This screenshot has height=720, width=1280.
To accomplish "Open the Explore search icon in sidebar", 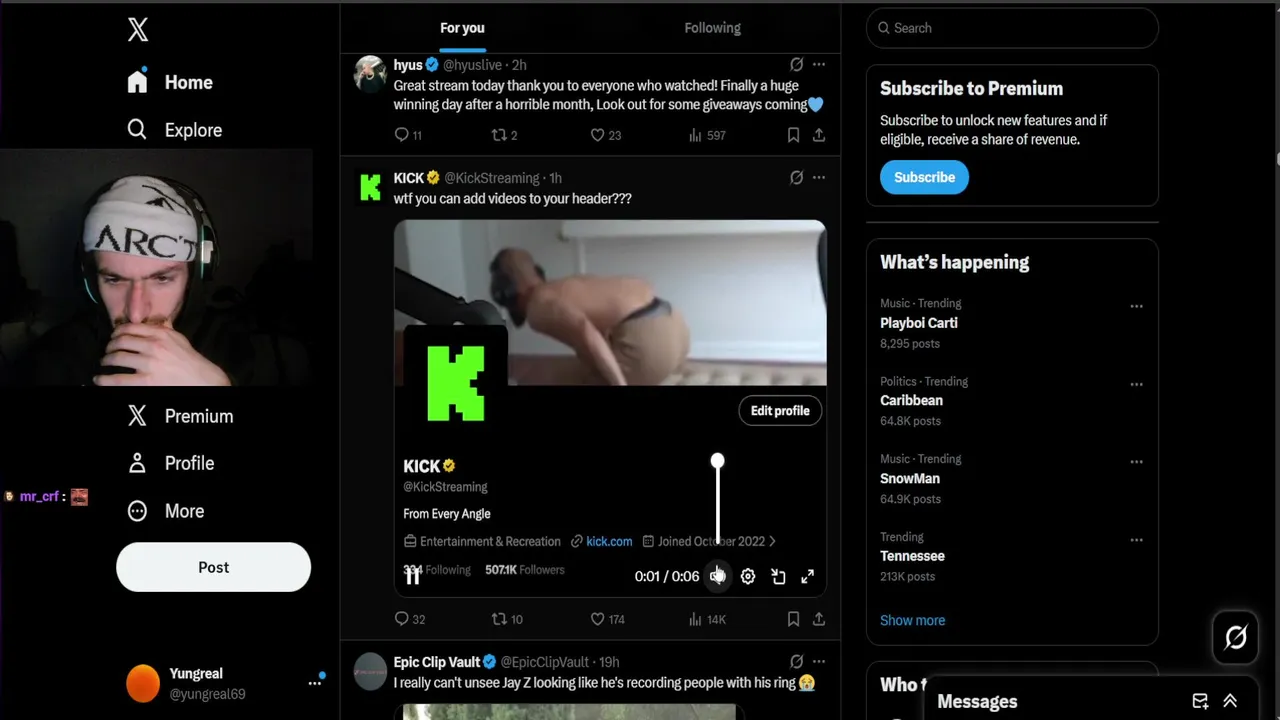I will 137,129.
